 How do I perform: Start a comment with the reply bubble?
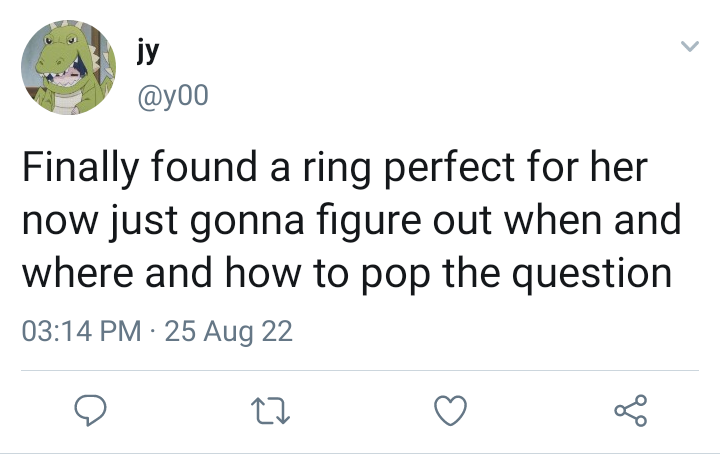[x=90, y=410]
